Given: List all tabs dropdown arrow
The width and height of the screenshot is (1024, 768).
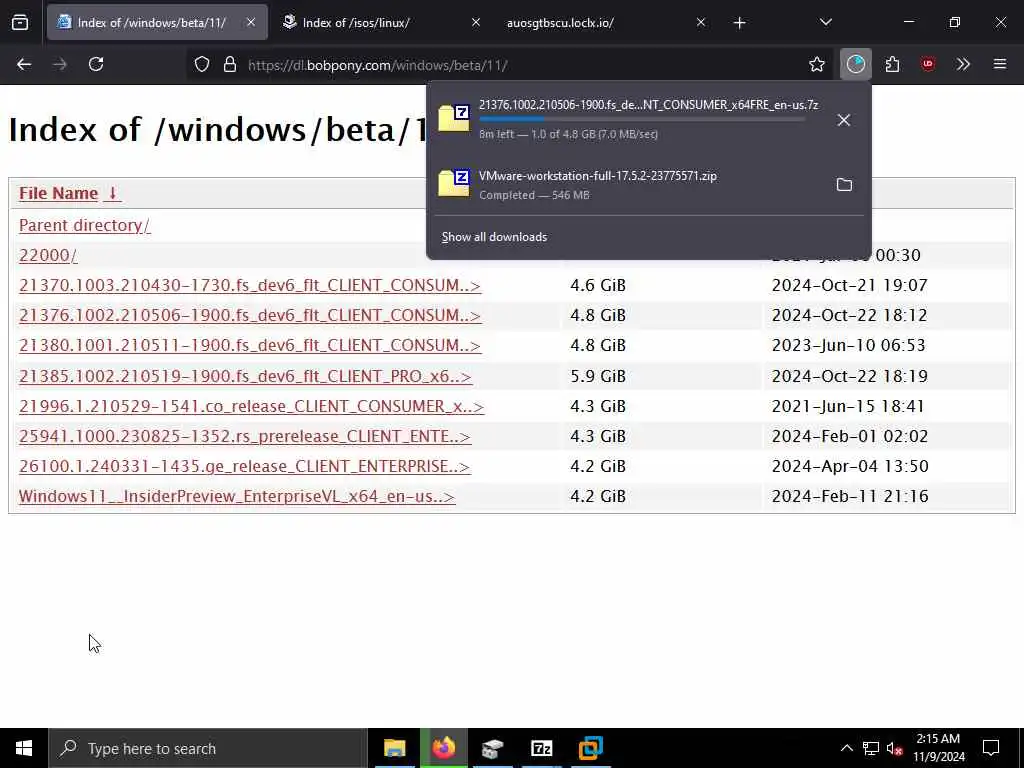Looking at the screenshot, I should click(x=825, y=23).
